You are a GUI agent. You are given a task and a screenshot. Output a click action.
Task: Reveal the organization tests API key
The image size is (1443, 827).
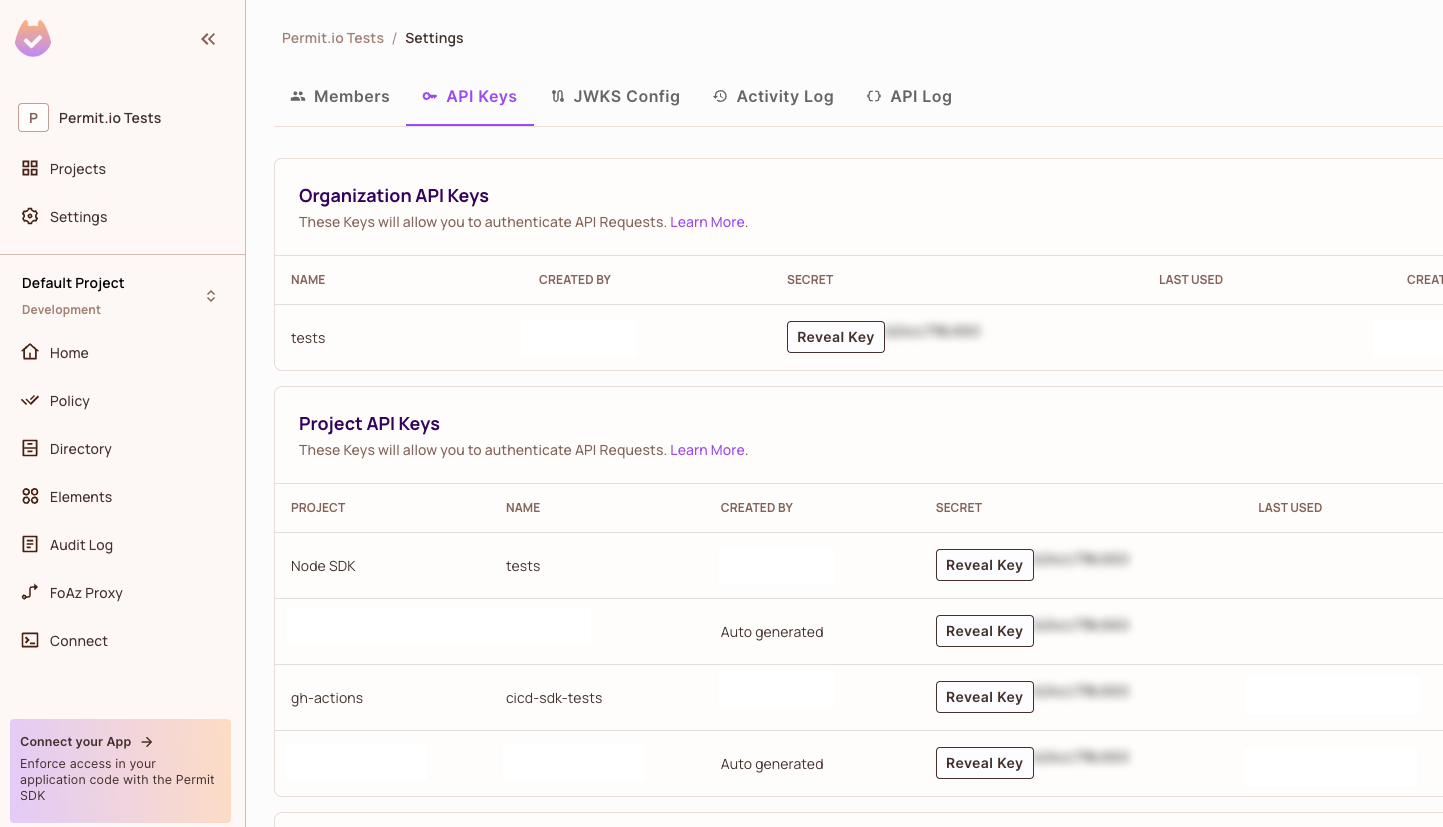pos(835,337)
